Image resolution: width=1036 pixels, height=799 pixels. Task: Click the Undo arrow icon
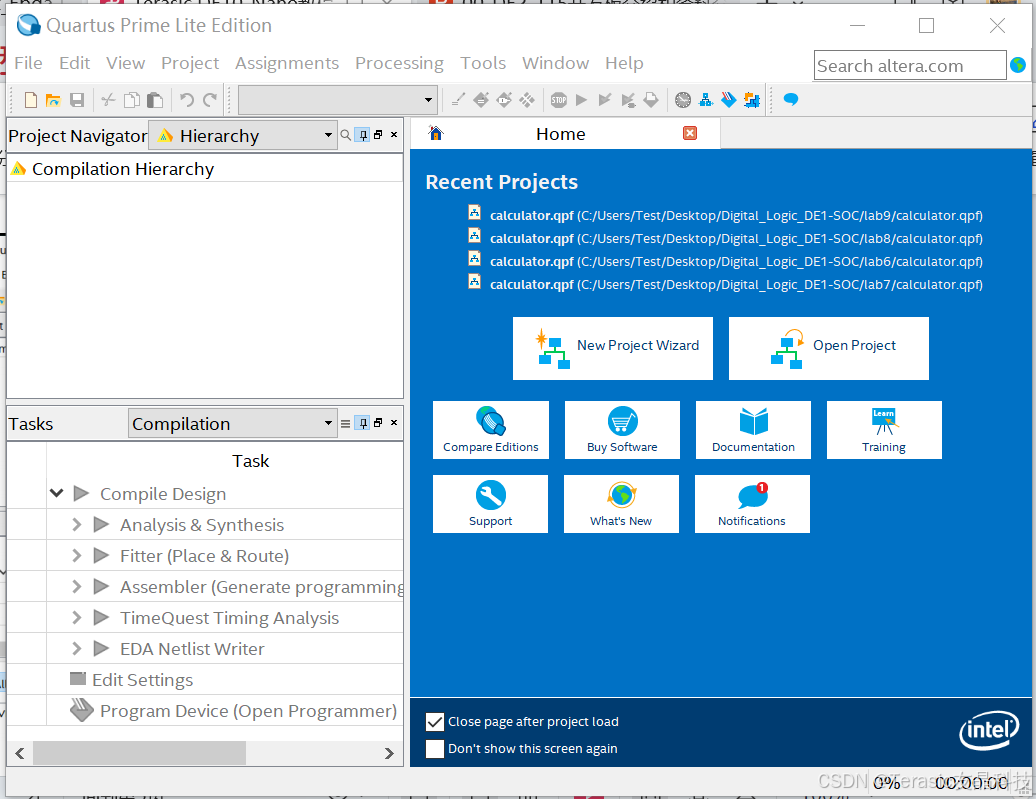click(187, 100)
